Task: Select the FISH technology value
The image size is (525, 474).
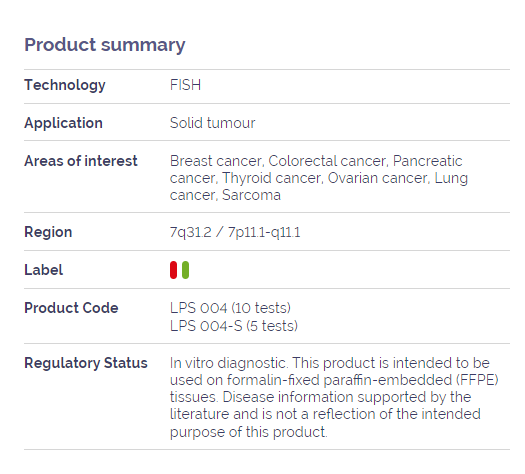Action: (x=185, y=85)
